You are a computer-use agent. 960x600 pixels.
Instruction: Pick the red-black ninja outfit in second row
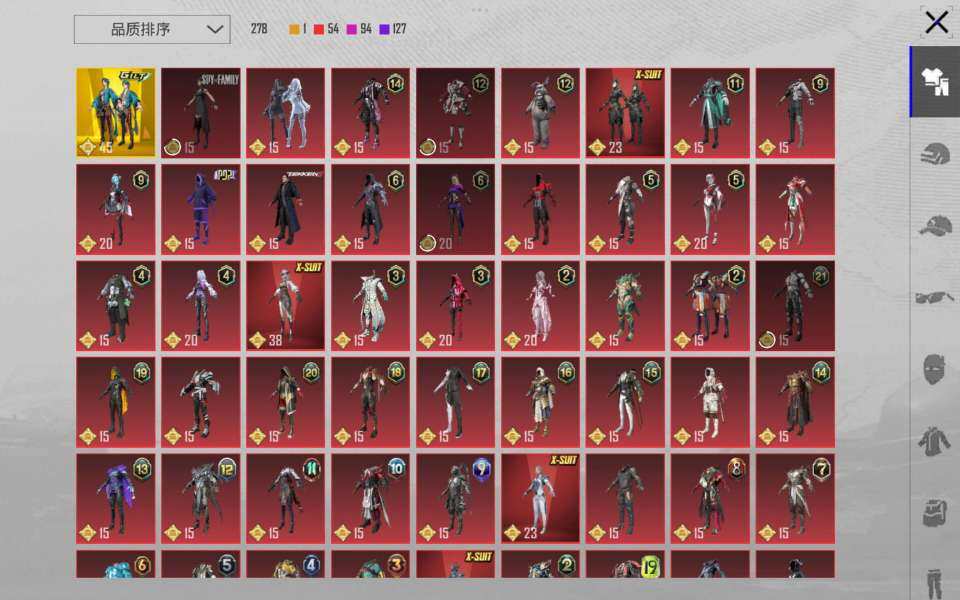(x=541, y=209)
